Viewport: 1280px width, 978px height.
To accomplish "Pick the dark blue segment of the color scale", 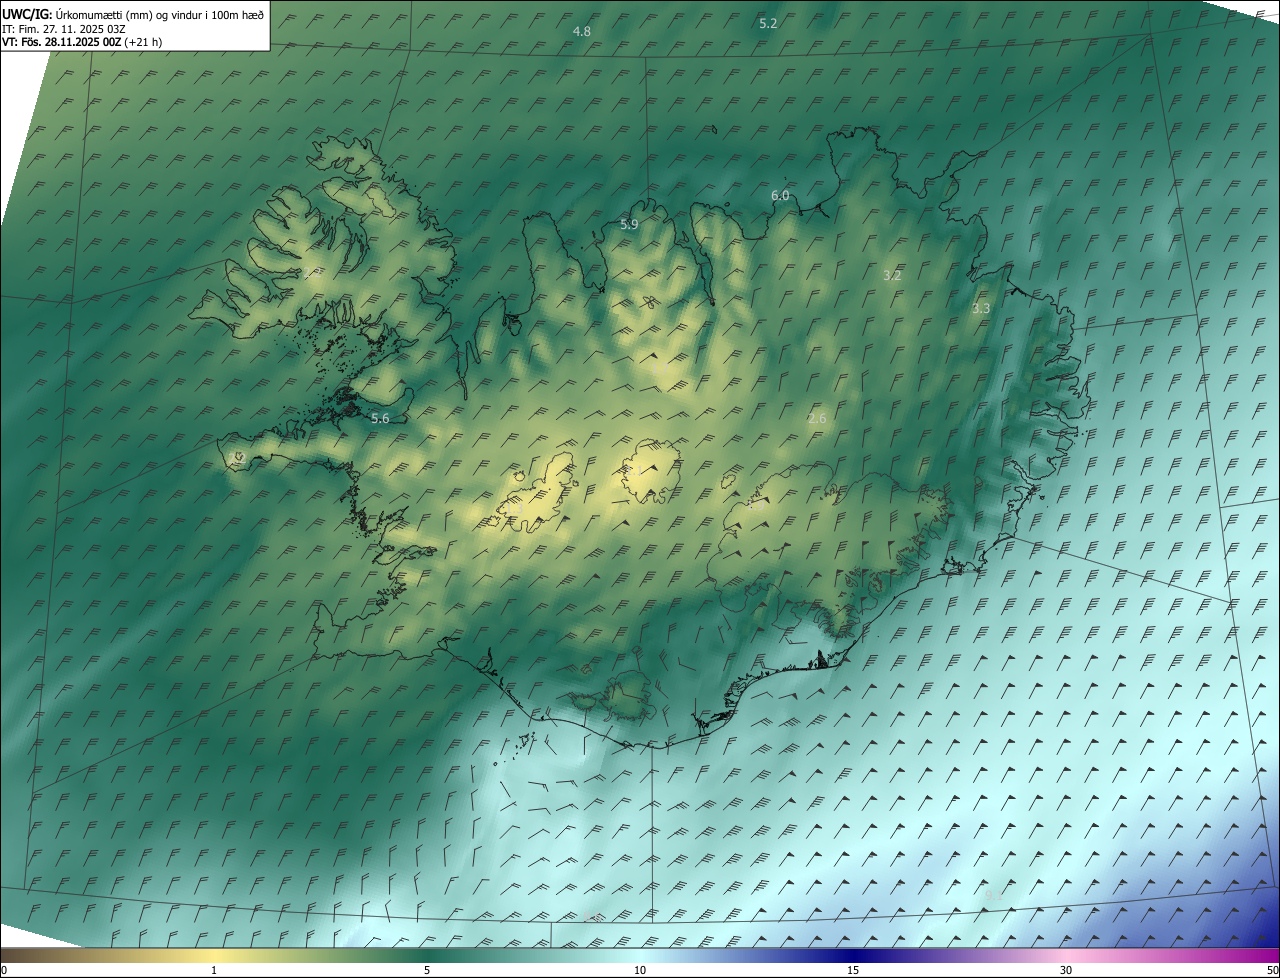I will pos(853,955).
